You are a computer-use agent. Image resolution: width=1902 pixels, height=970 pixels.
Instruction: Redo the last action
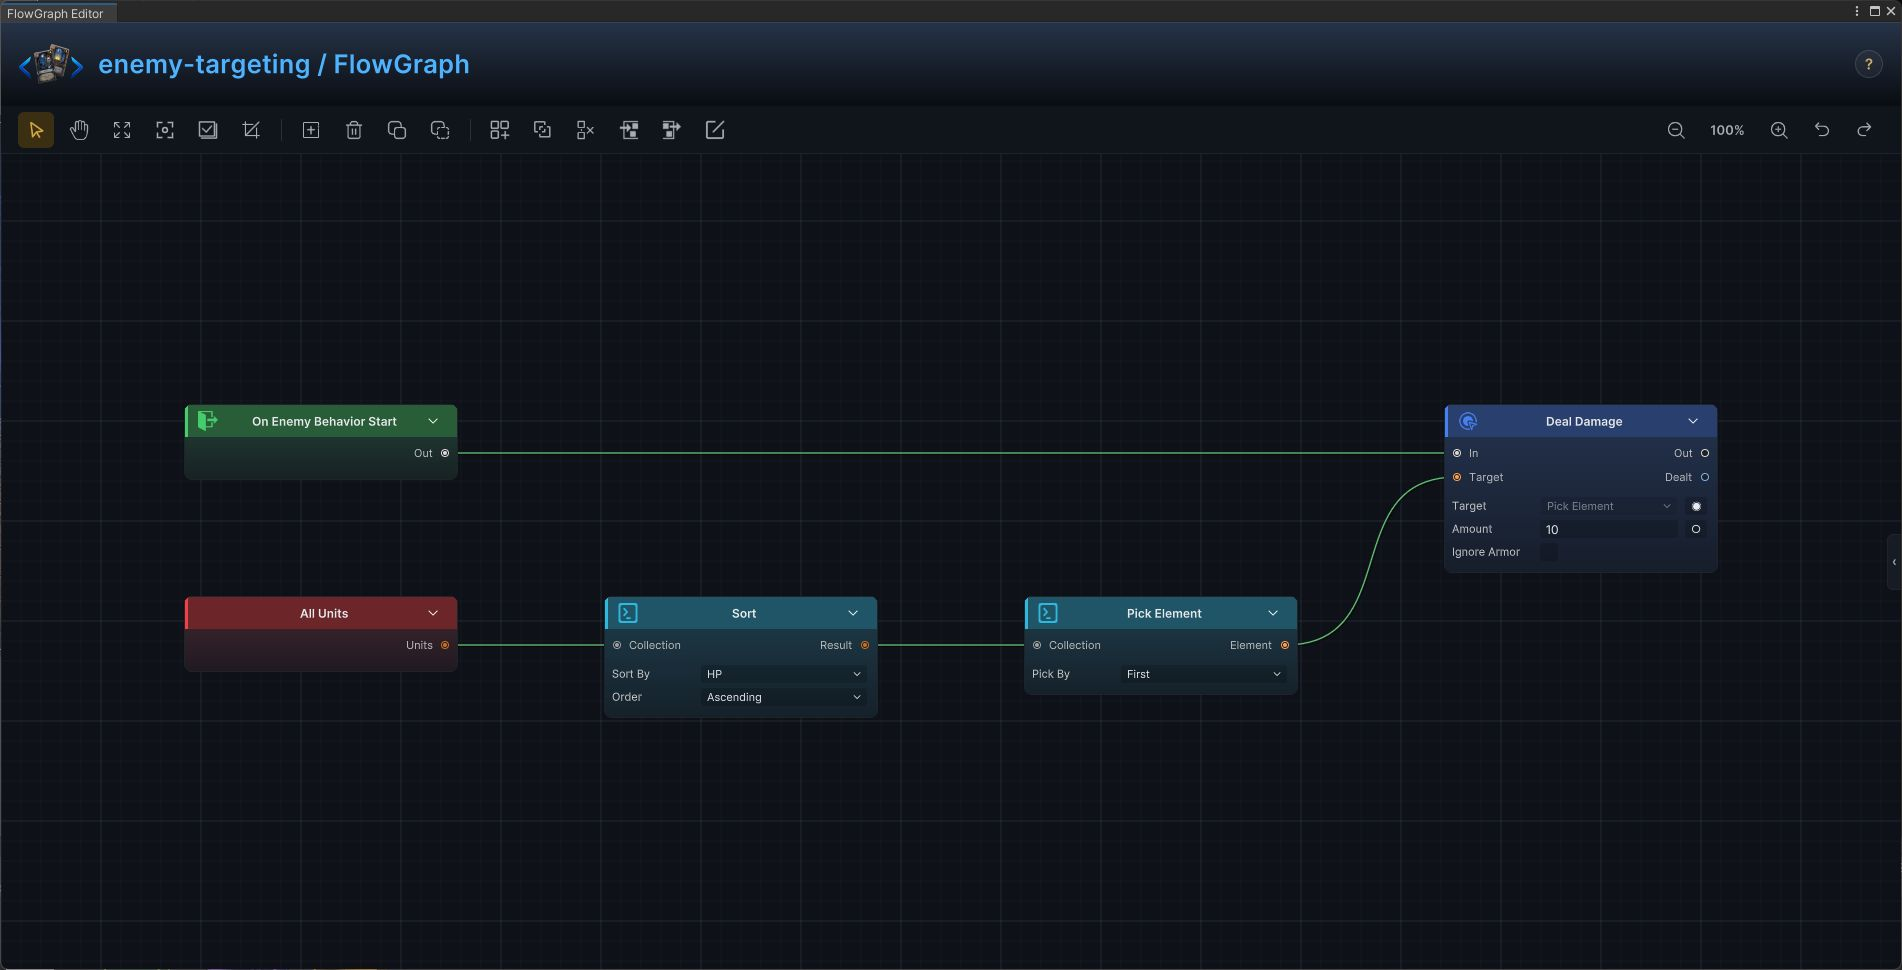tap(1864, 130)
